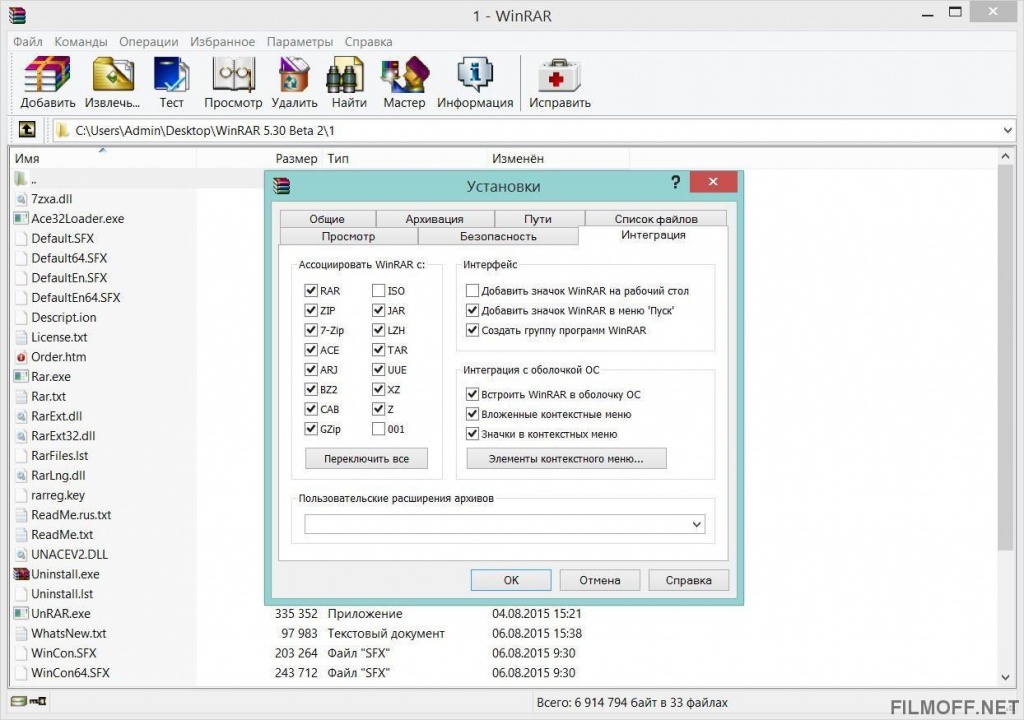Select the Rar.exe file icon
The height and width of the screenshot is (720, 1024).
pyautogui.click(x=22, y=376)
